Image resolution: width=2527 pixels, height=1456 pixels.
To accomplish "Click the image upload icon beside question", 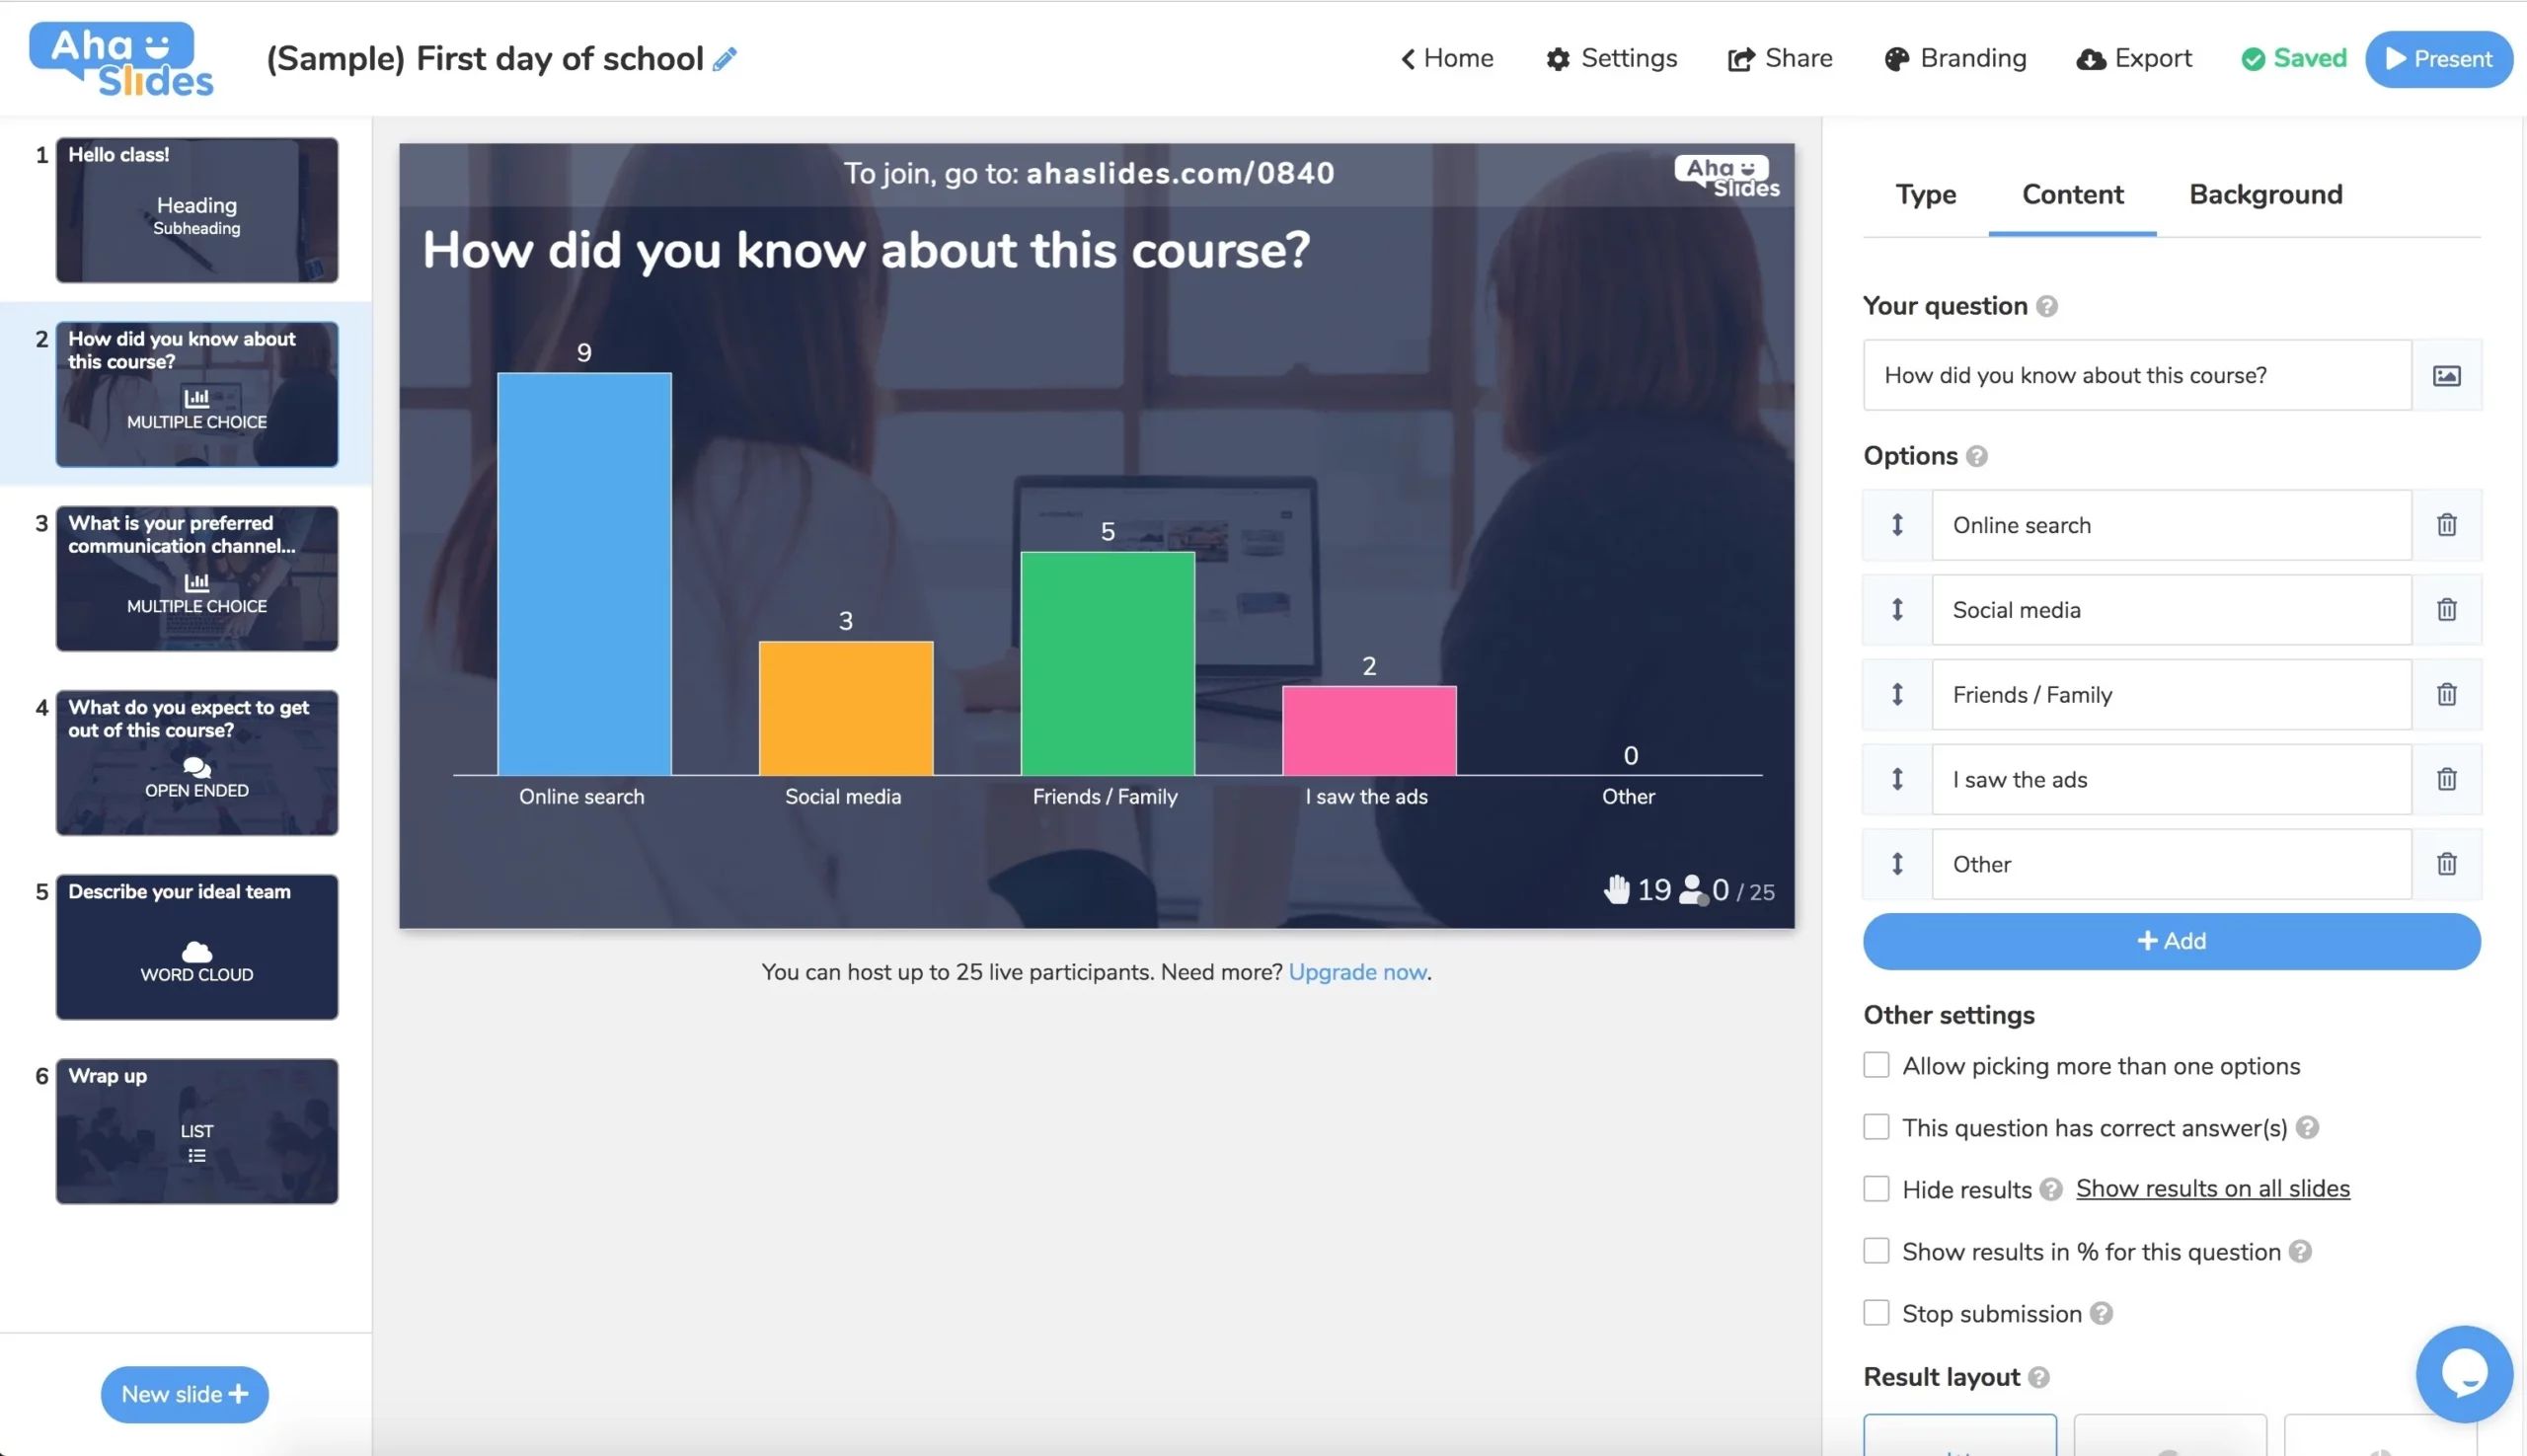I will [2446, 376].
